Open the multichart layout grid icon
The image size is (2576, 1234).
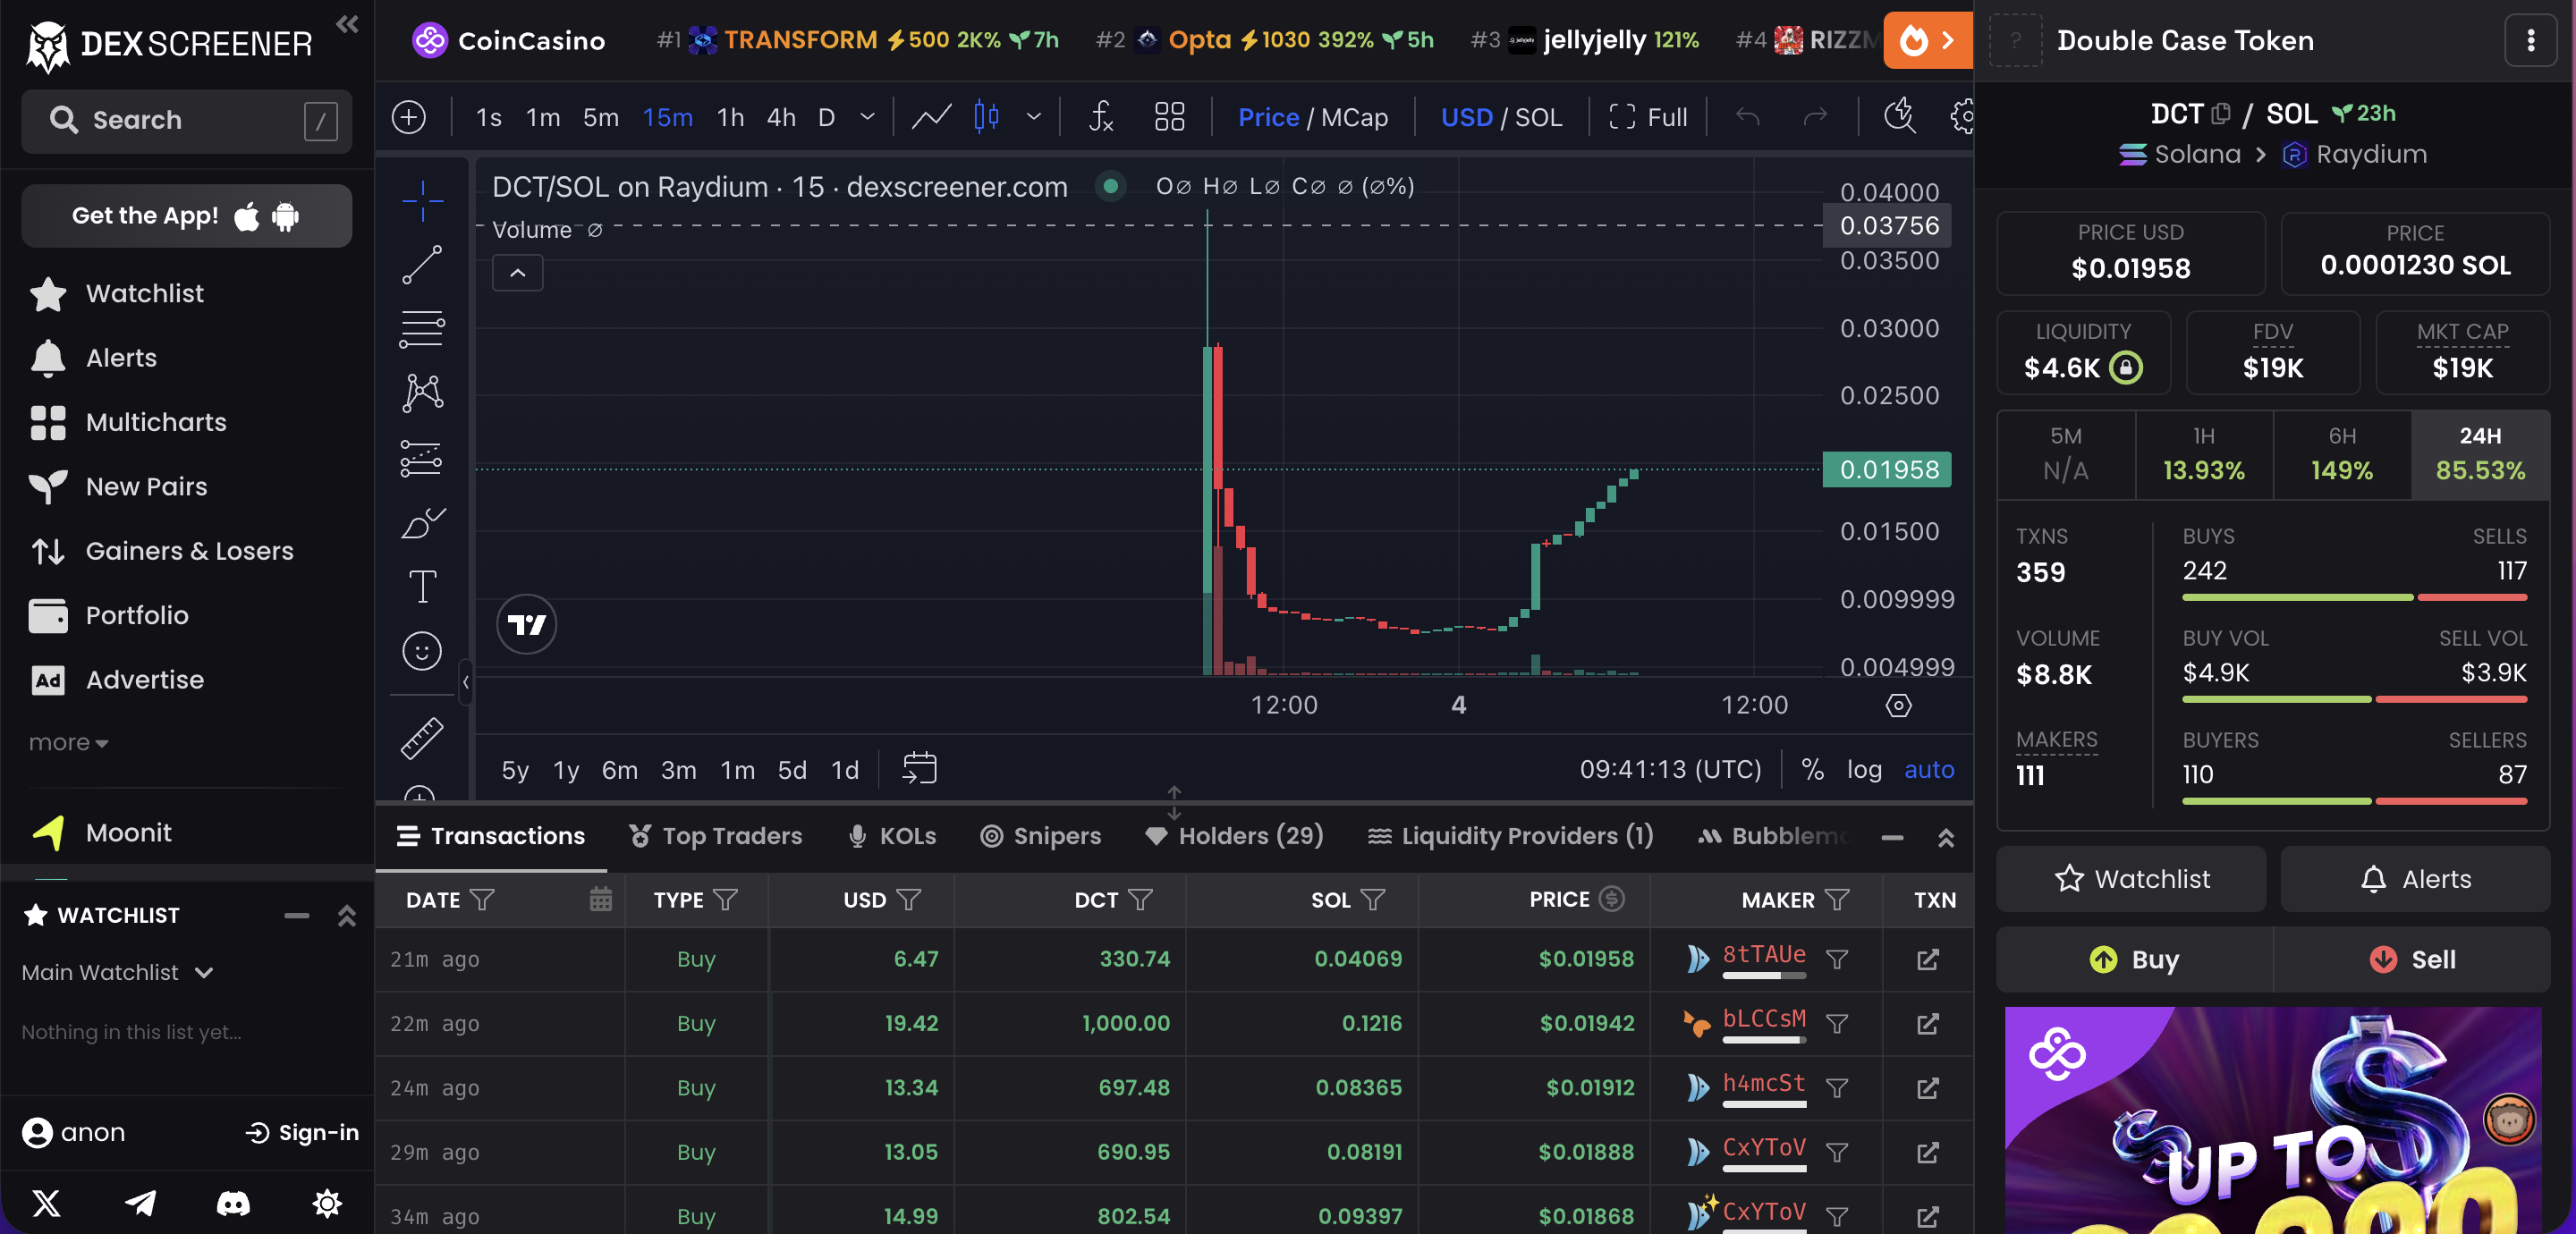(1169, 117)
